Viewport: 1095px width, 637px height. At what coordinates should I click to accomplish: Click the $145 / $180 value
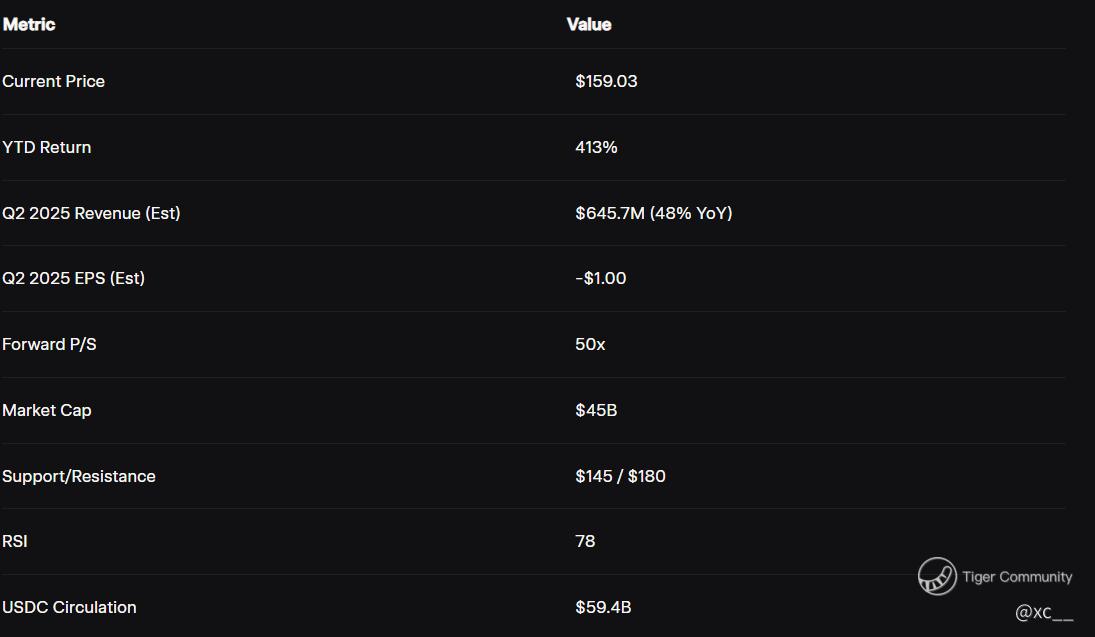click(x=620, y=476)
